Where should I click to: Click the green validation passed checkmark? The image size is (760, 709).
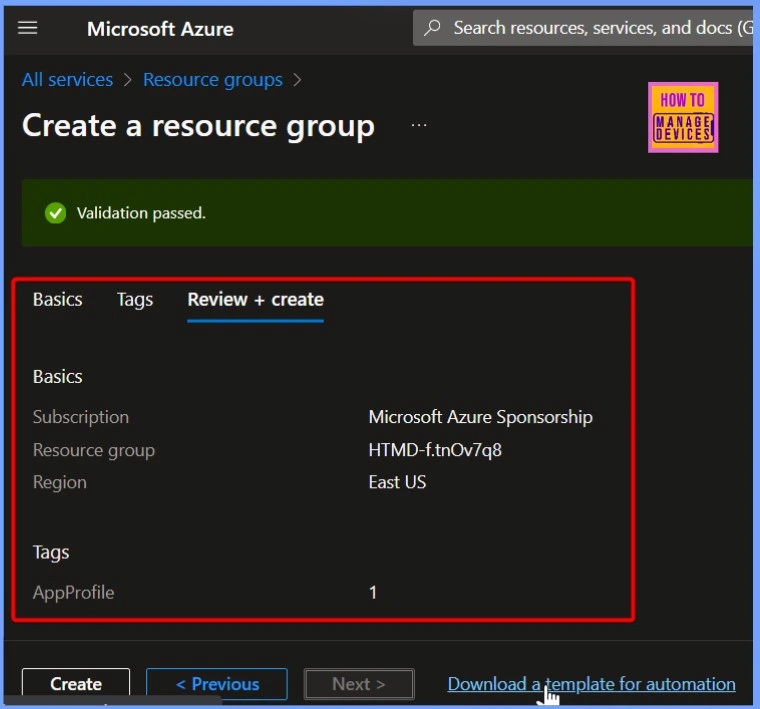click(x=56, y=213)
